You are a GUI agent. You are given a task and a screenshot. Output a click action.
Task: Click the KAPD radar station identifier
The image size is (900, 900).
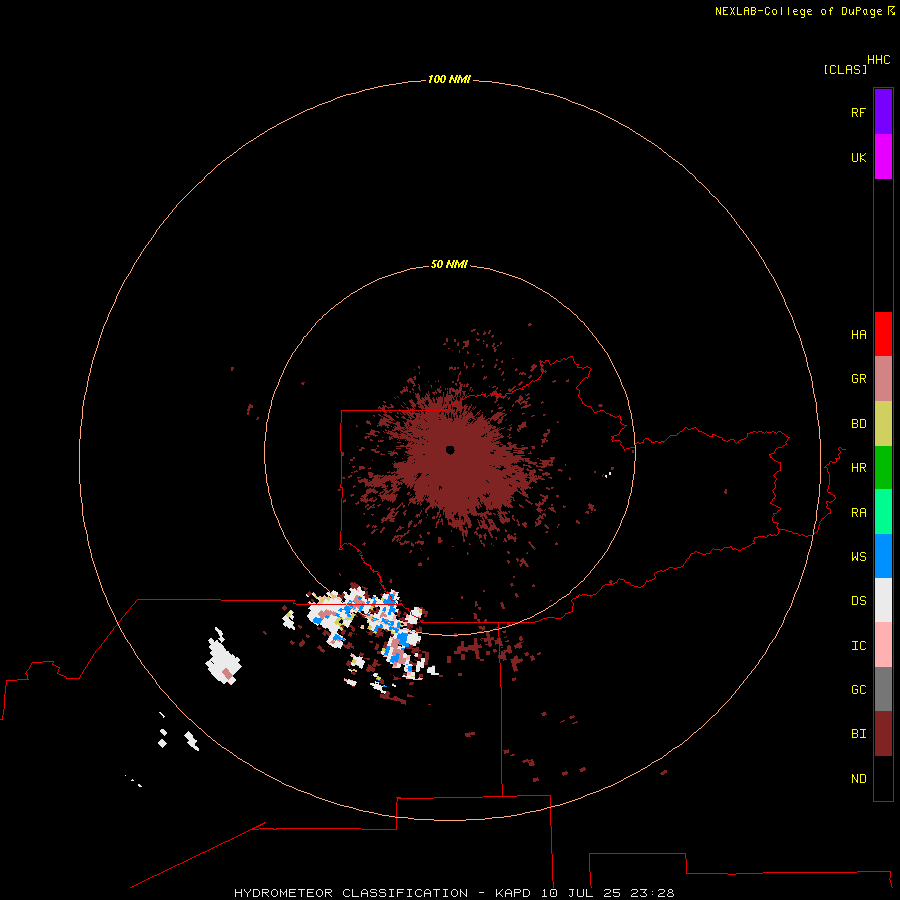pos(513,893)
